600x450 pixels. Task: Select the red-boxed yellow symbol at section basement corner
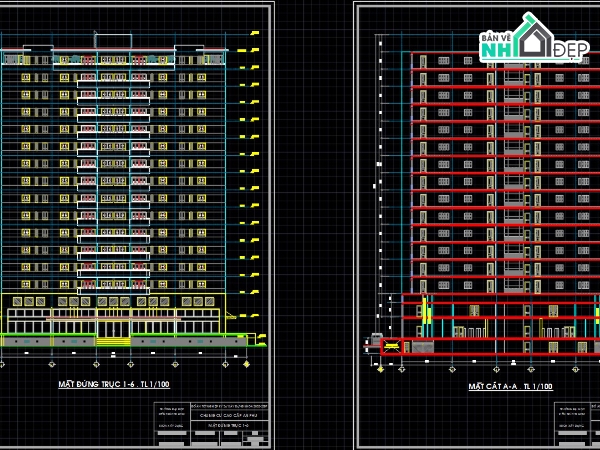tap(391, 346)
